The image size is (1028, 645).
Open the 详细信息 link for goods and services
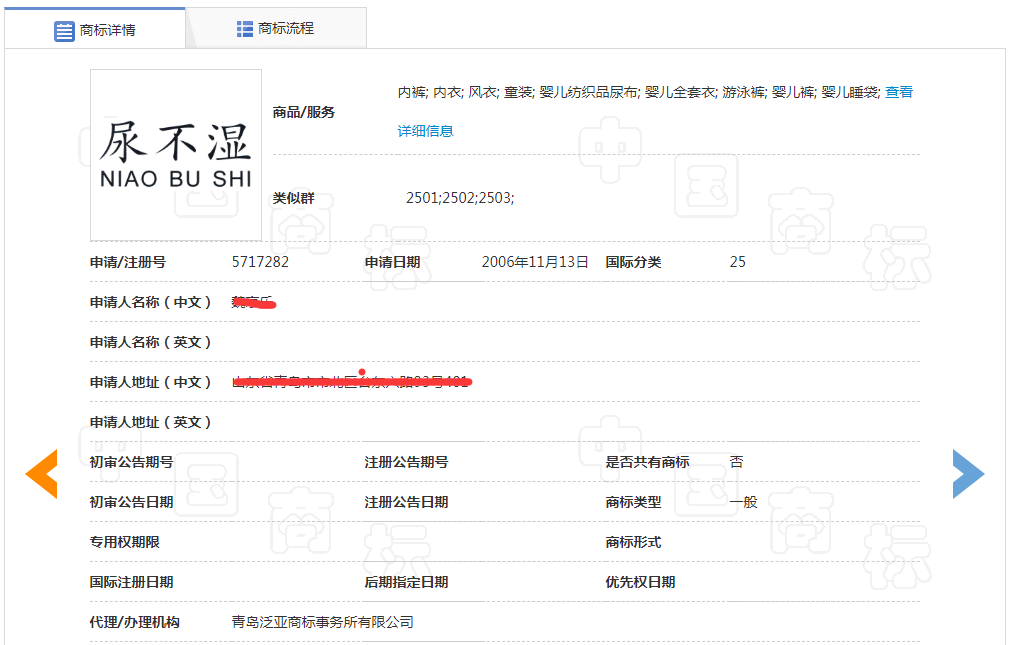pyautogui.click(x=425, y=131)
